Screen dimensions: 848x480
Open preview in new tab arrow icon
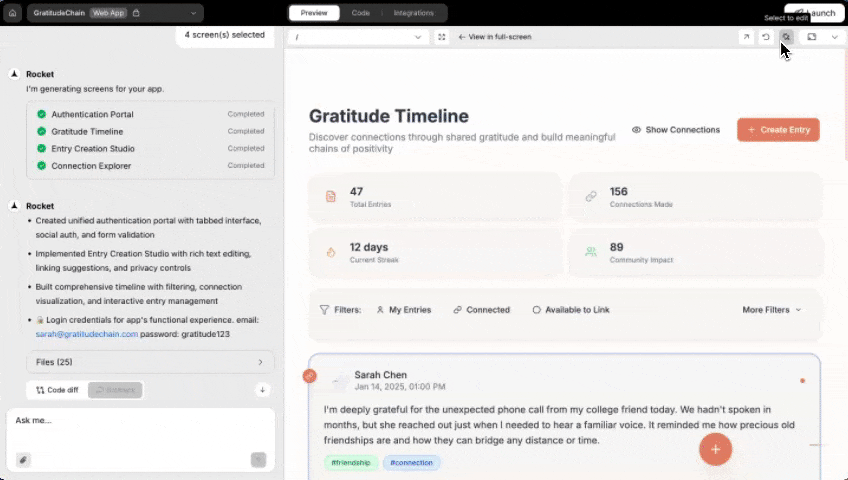[x=746, y=37]
